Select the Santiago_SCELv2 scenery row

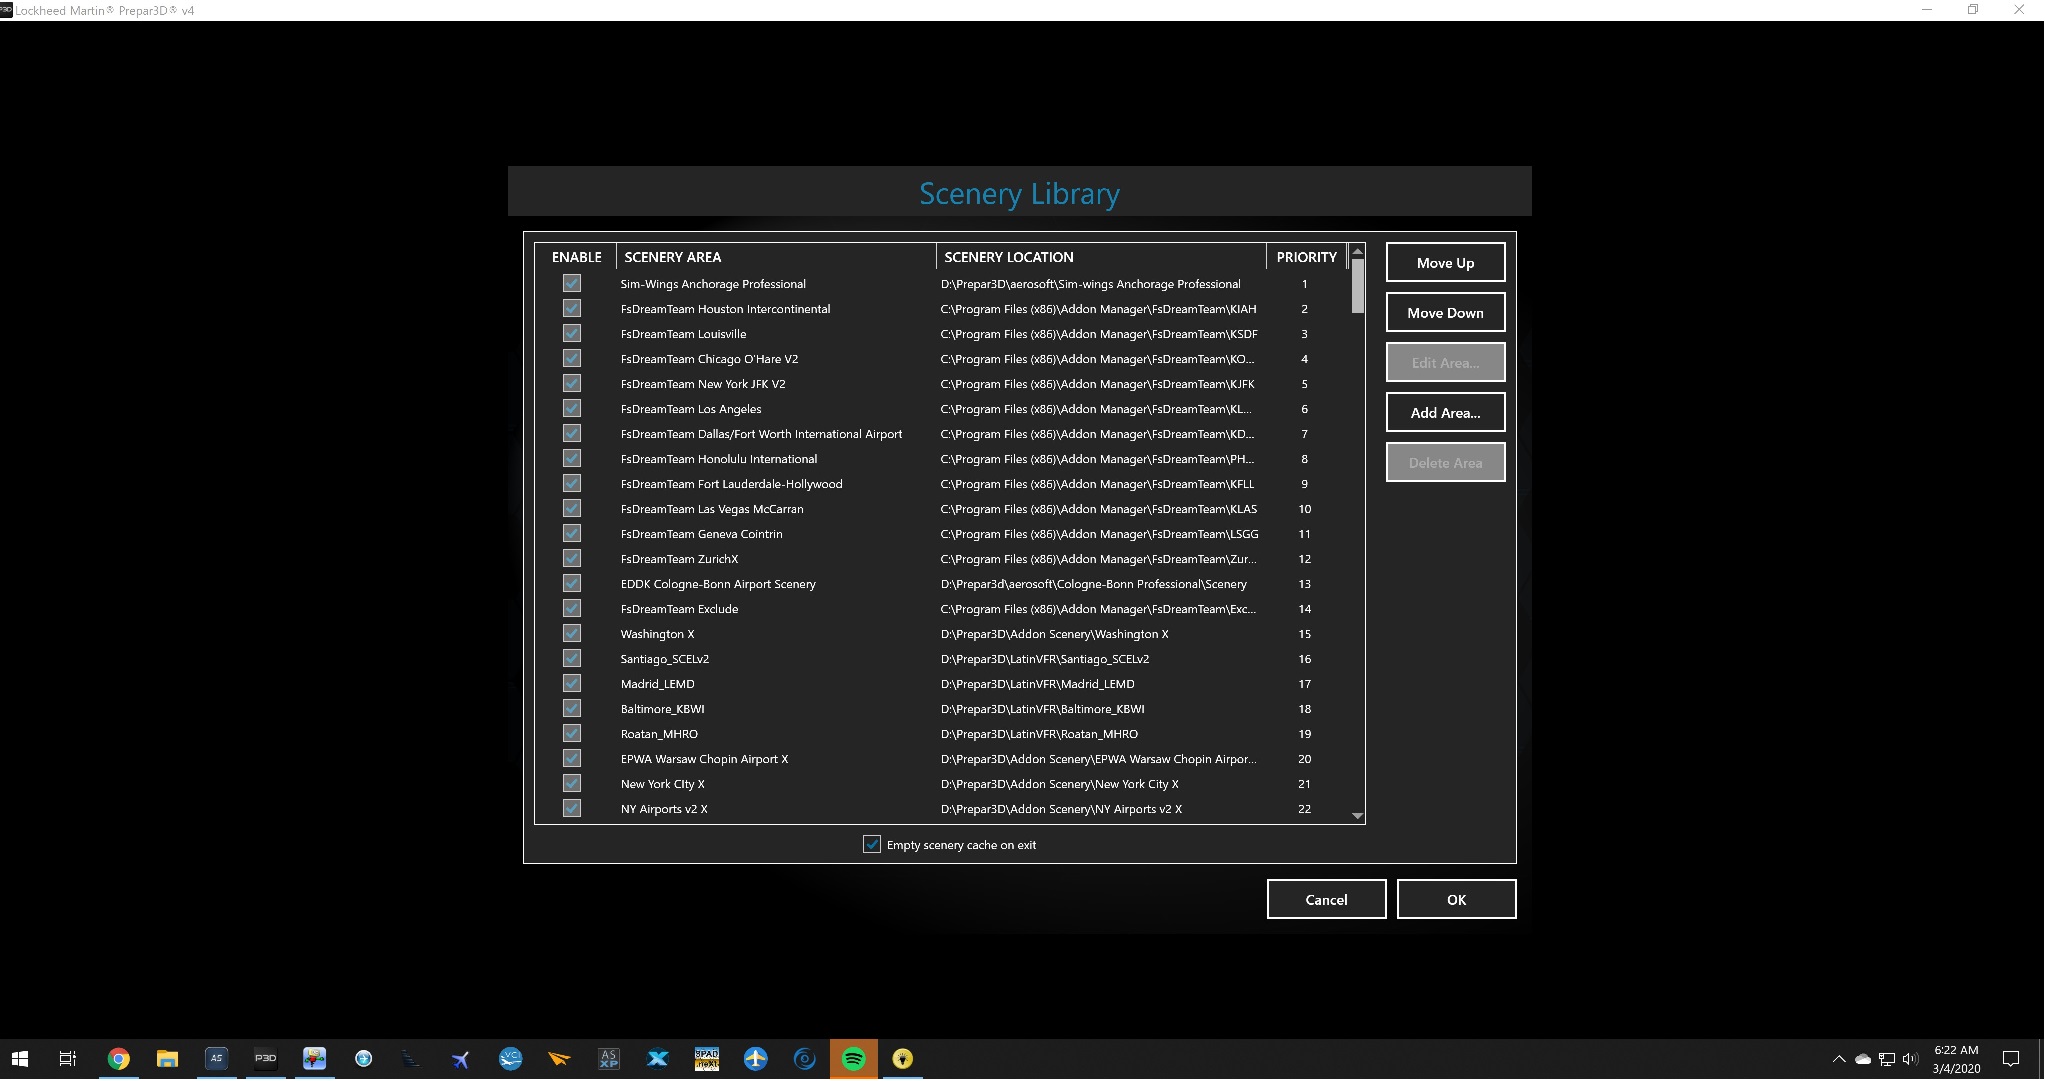pos(942,659)
